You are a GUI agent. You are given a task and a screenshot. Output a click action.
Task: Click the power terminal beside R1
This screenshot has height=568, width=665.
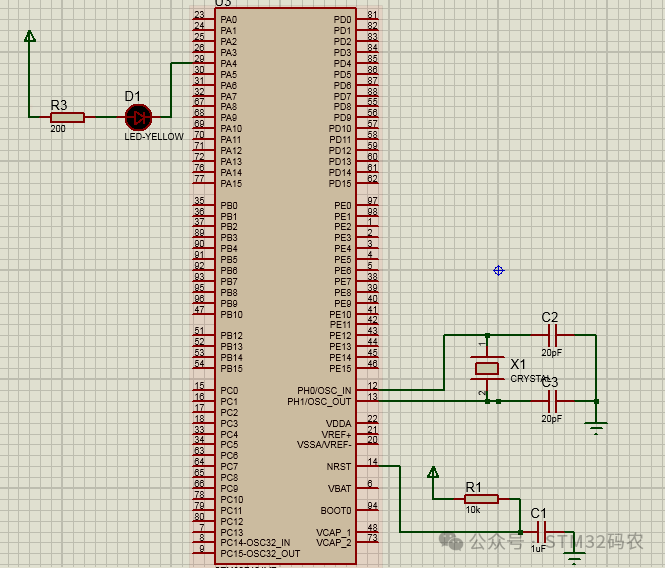pos(433,472)
